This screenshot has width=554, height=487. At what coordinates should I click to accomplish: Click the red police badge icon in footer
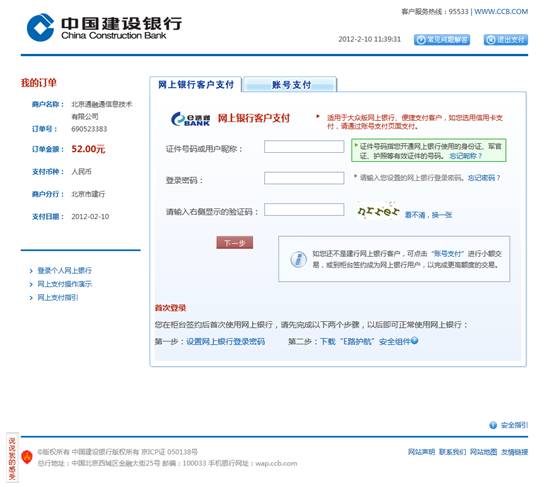[27, 457]
